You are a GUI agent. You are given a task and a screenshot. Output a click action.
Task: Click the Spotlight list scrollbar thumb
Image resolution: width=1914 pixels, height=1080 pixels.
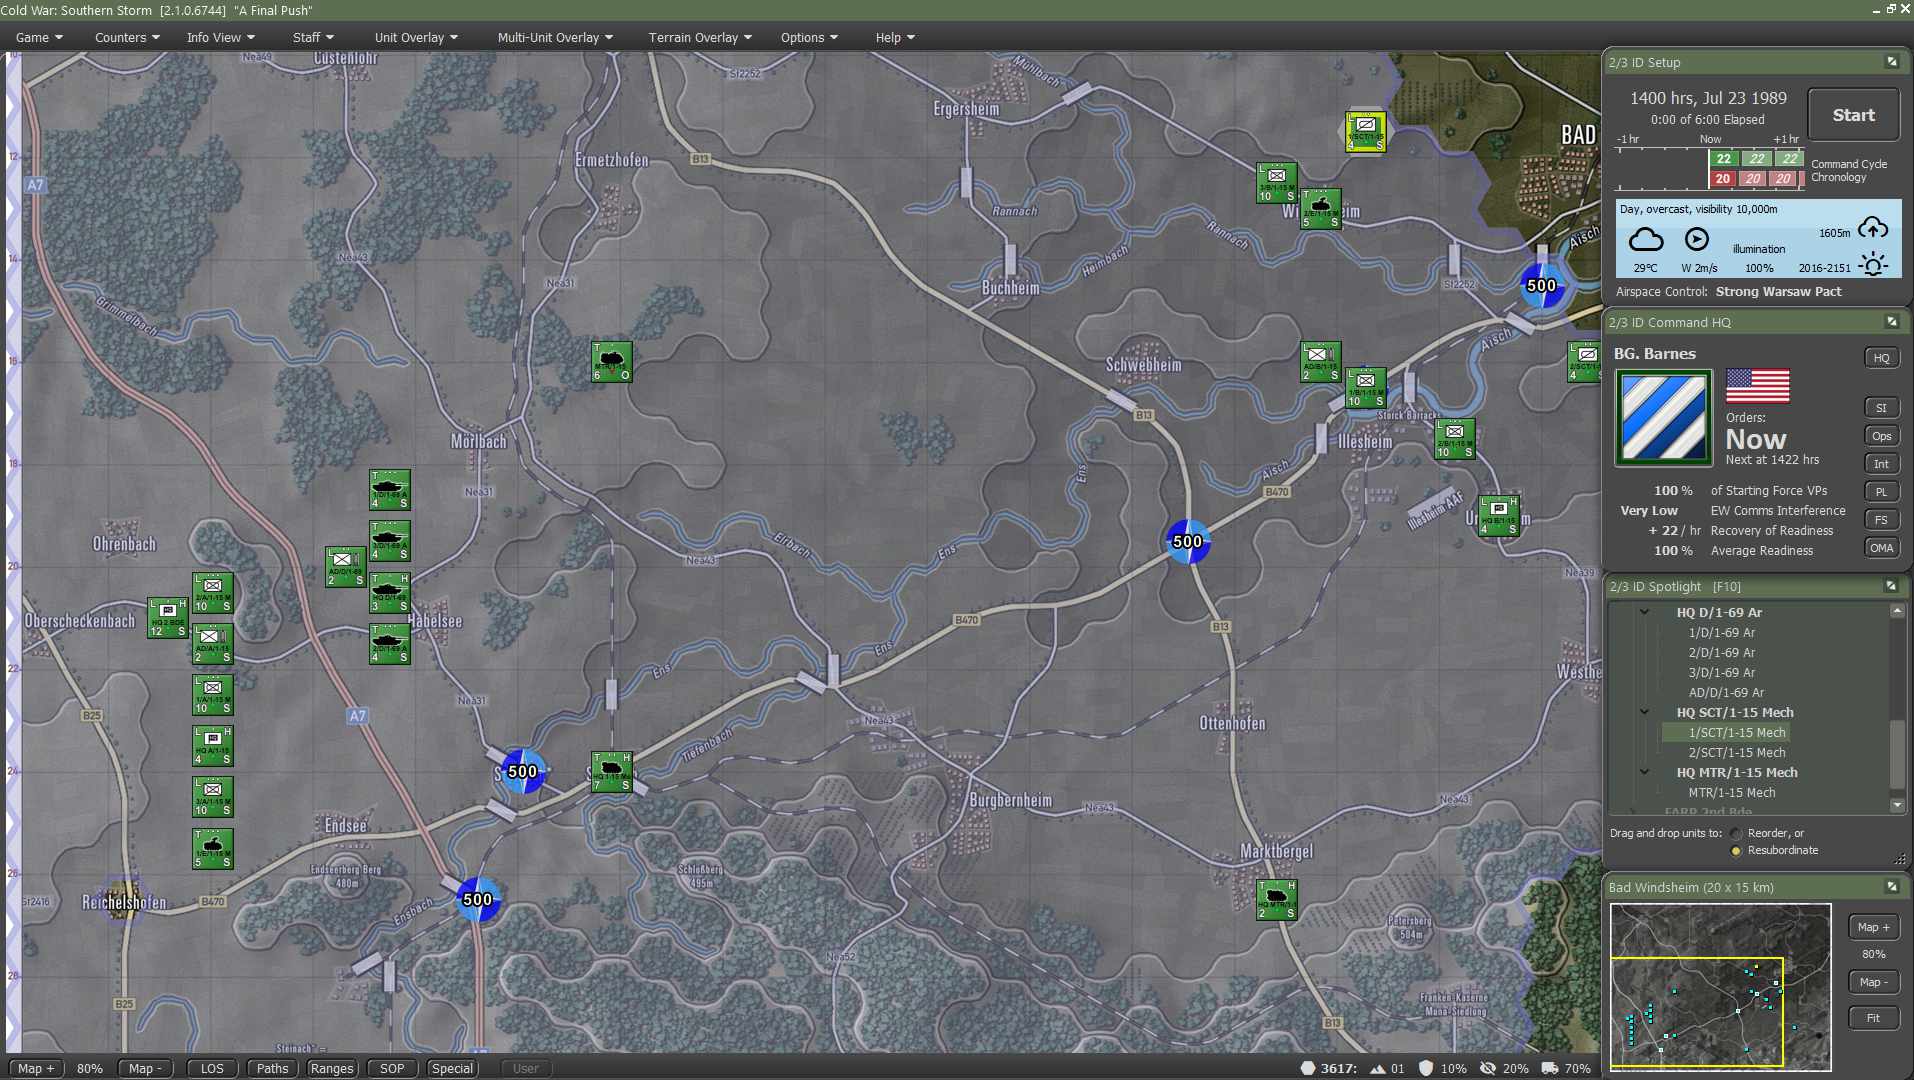click(1896, 755)
